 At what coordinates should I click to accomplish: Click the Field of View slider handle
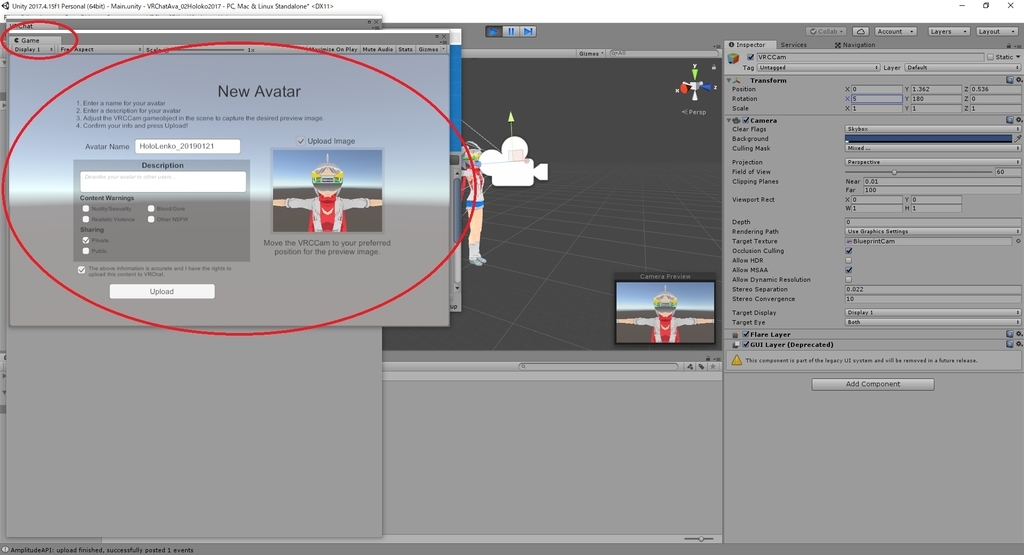(x=894, y=172)
